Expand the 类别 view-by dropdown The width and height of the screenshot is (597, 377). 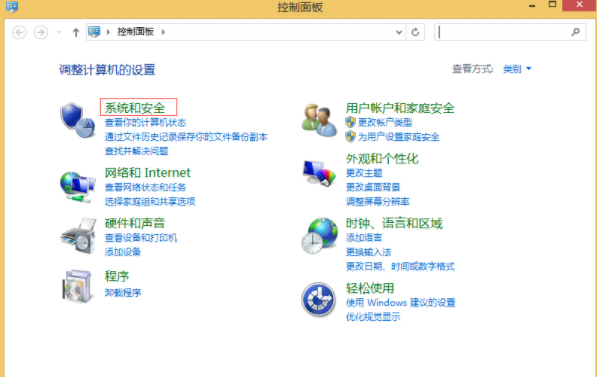pyautogui.click(x=517, y=69)
